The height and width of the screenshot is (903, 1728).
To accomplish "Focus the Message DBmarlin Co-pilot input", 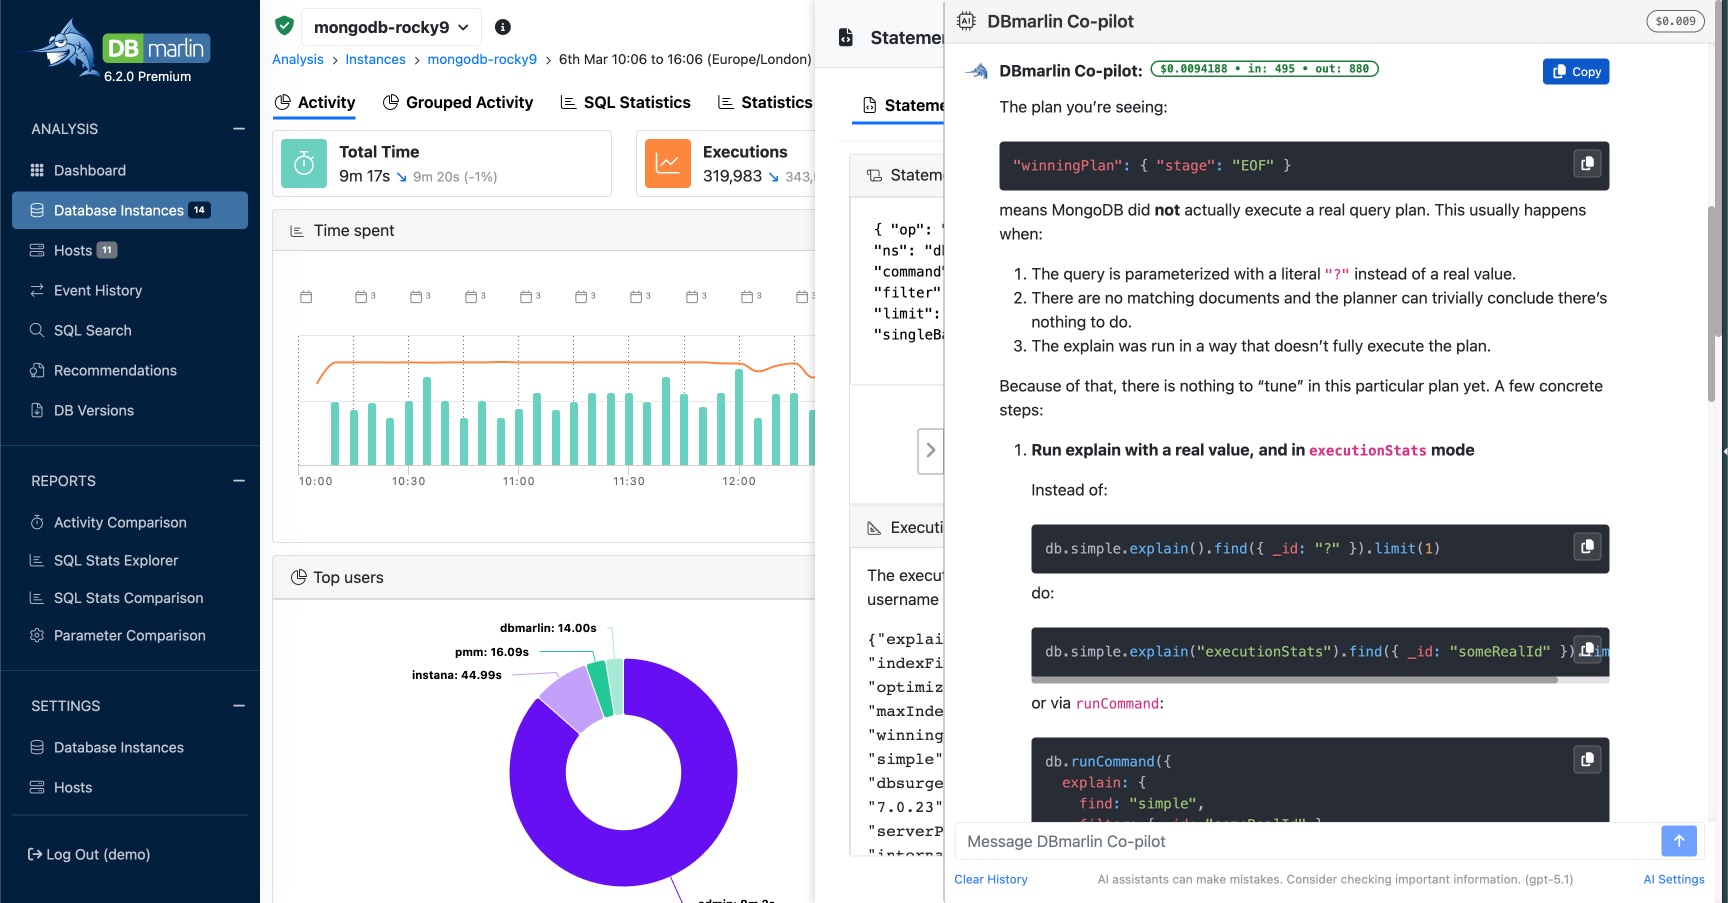I will [1308, 842].
